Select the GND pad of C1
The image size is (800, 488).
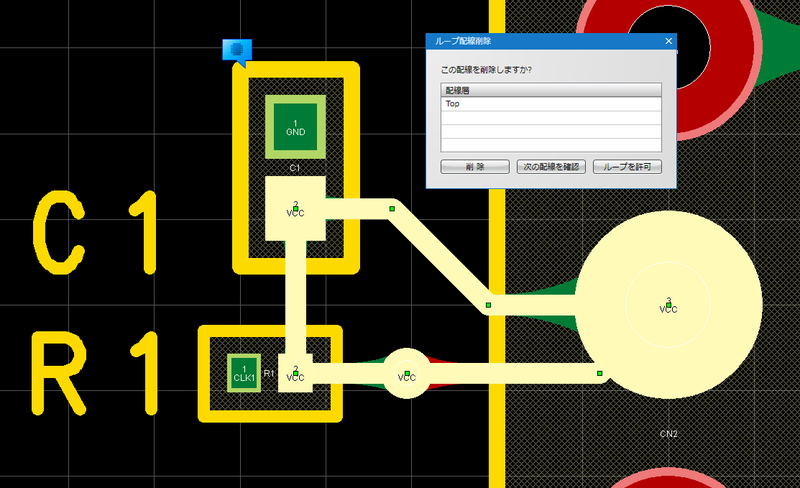click(295, 127)
